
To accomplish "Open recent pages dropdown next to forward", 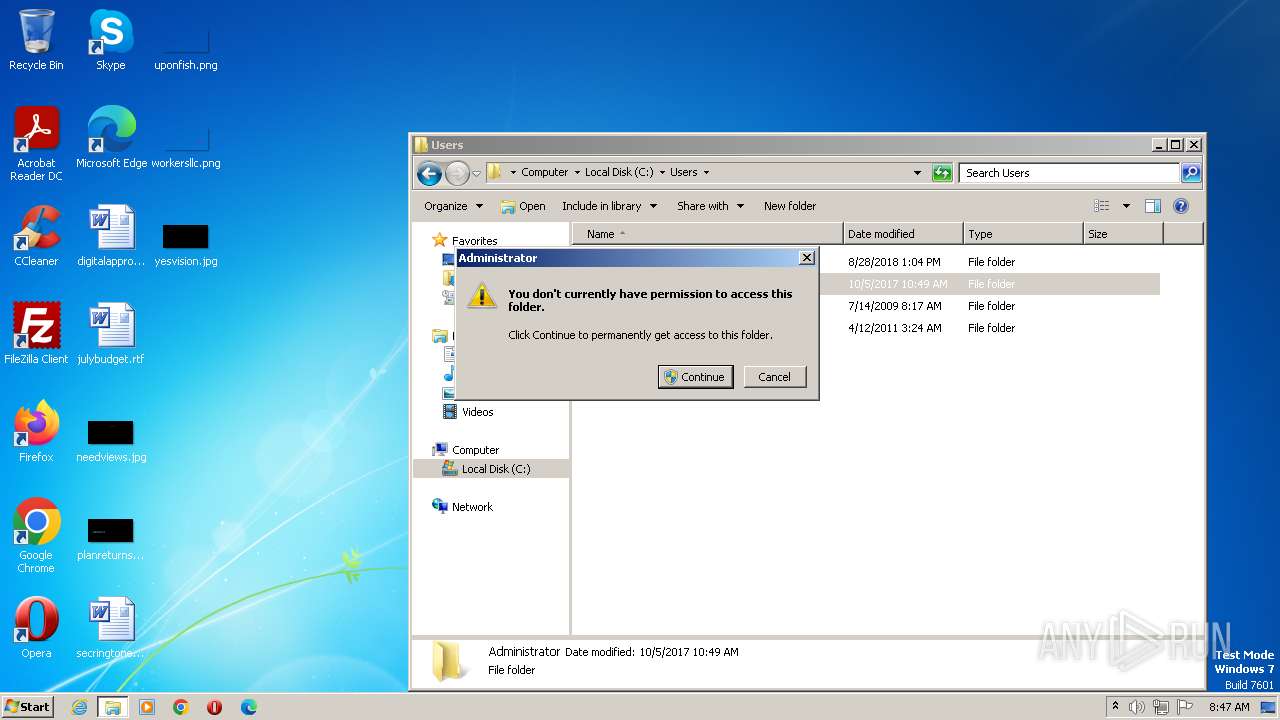I will pos(477,173).
